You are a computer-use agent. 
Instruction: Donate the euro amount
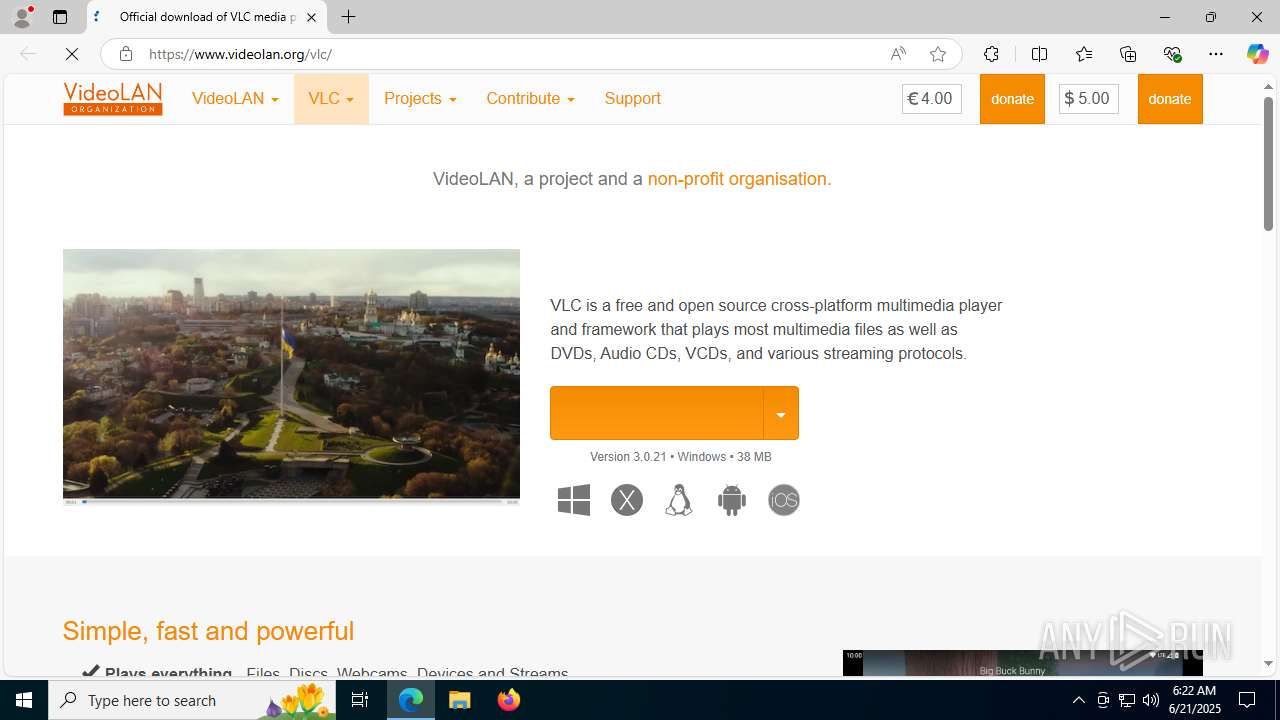(1012, 99)
